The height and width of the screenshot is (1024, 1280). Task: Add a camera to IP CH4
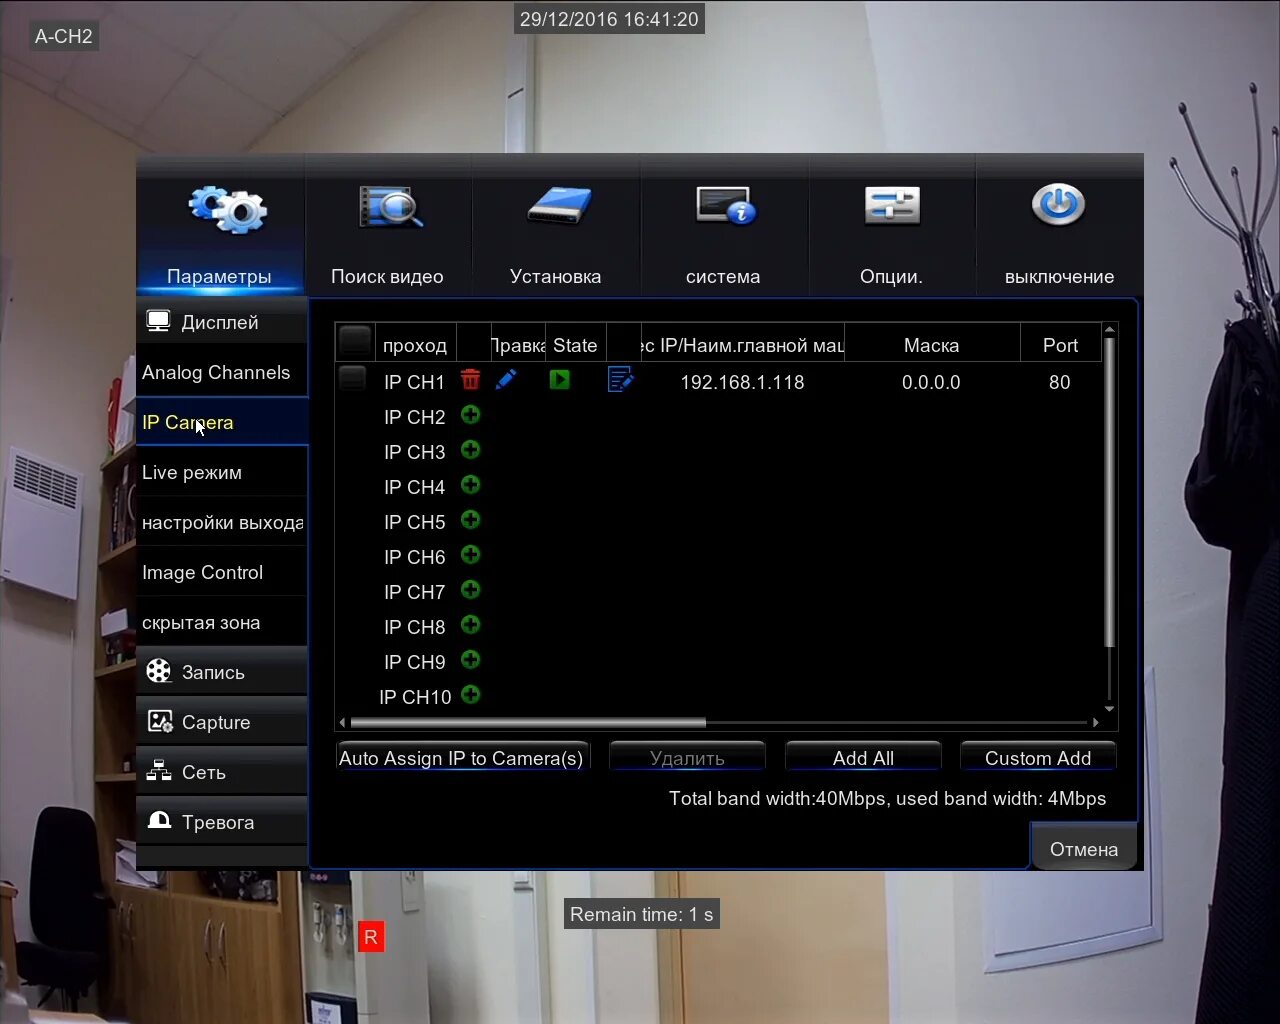[470, 485]
